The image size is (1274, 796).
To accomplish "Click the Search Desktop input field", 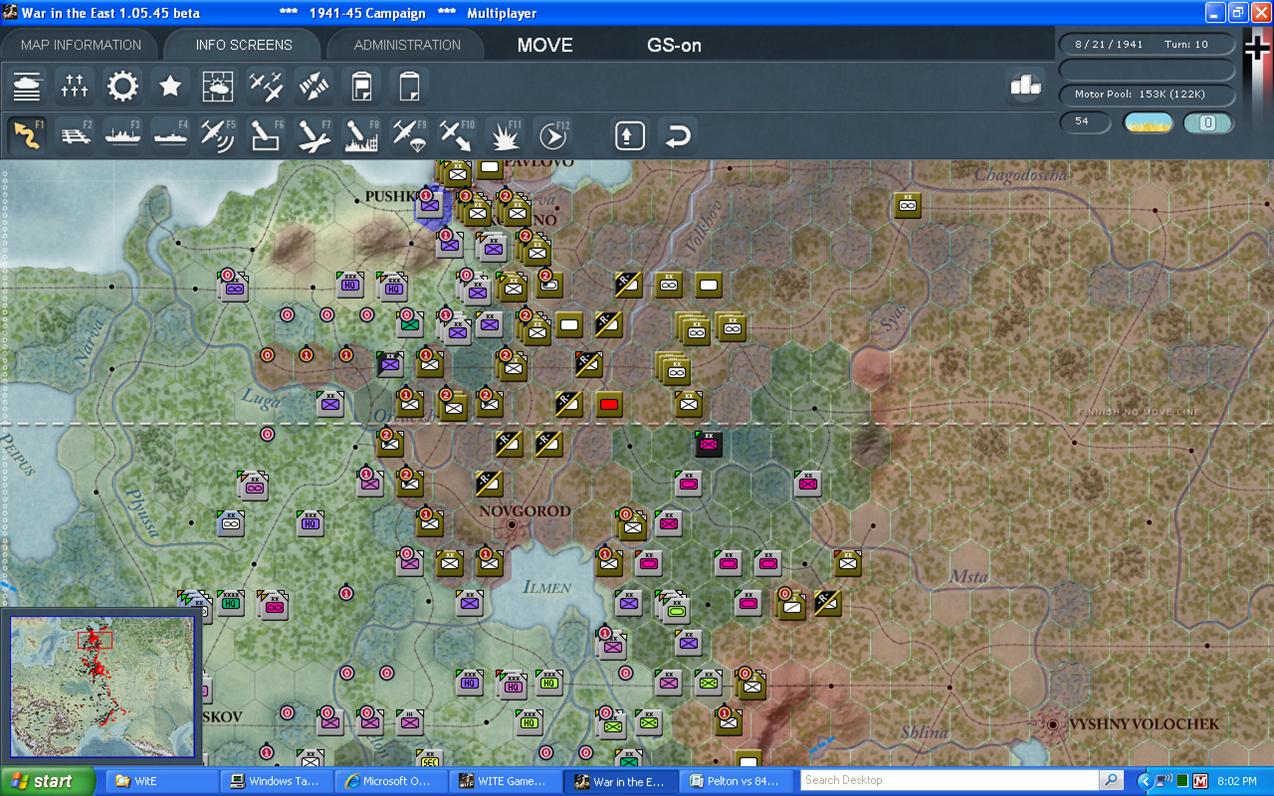I will [949, 780].
